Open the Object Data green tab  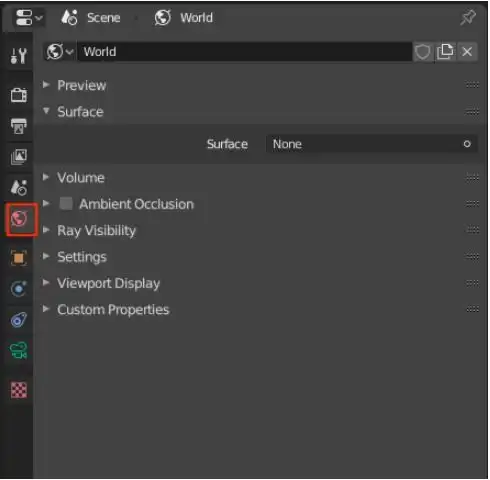[x=19, y=351]
